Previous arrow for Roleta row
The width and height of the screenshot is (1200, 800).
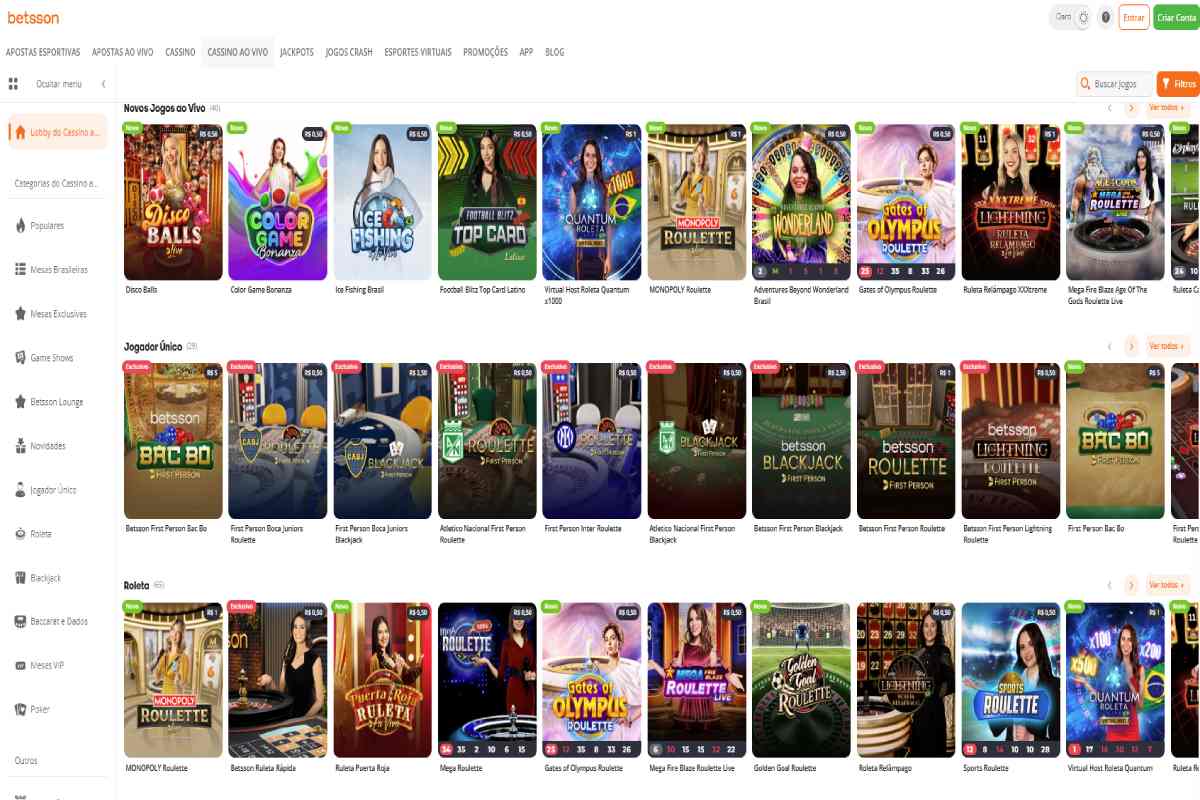1109,585
